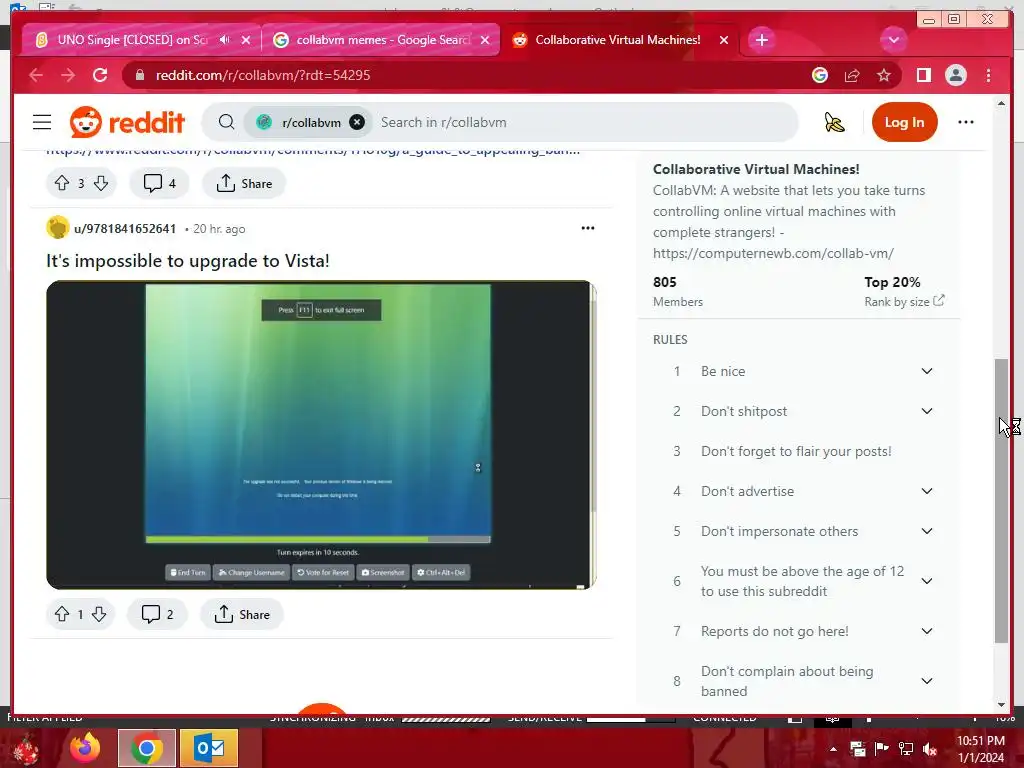Open Firefox from the taskbar
The width and height of the screenshot is (1024, 768).
(85, 748)
